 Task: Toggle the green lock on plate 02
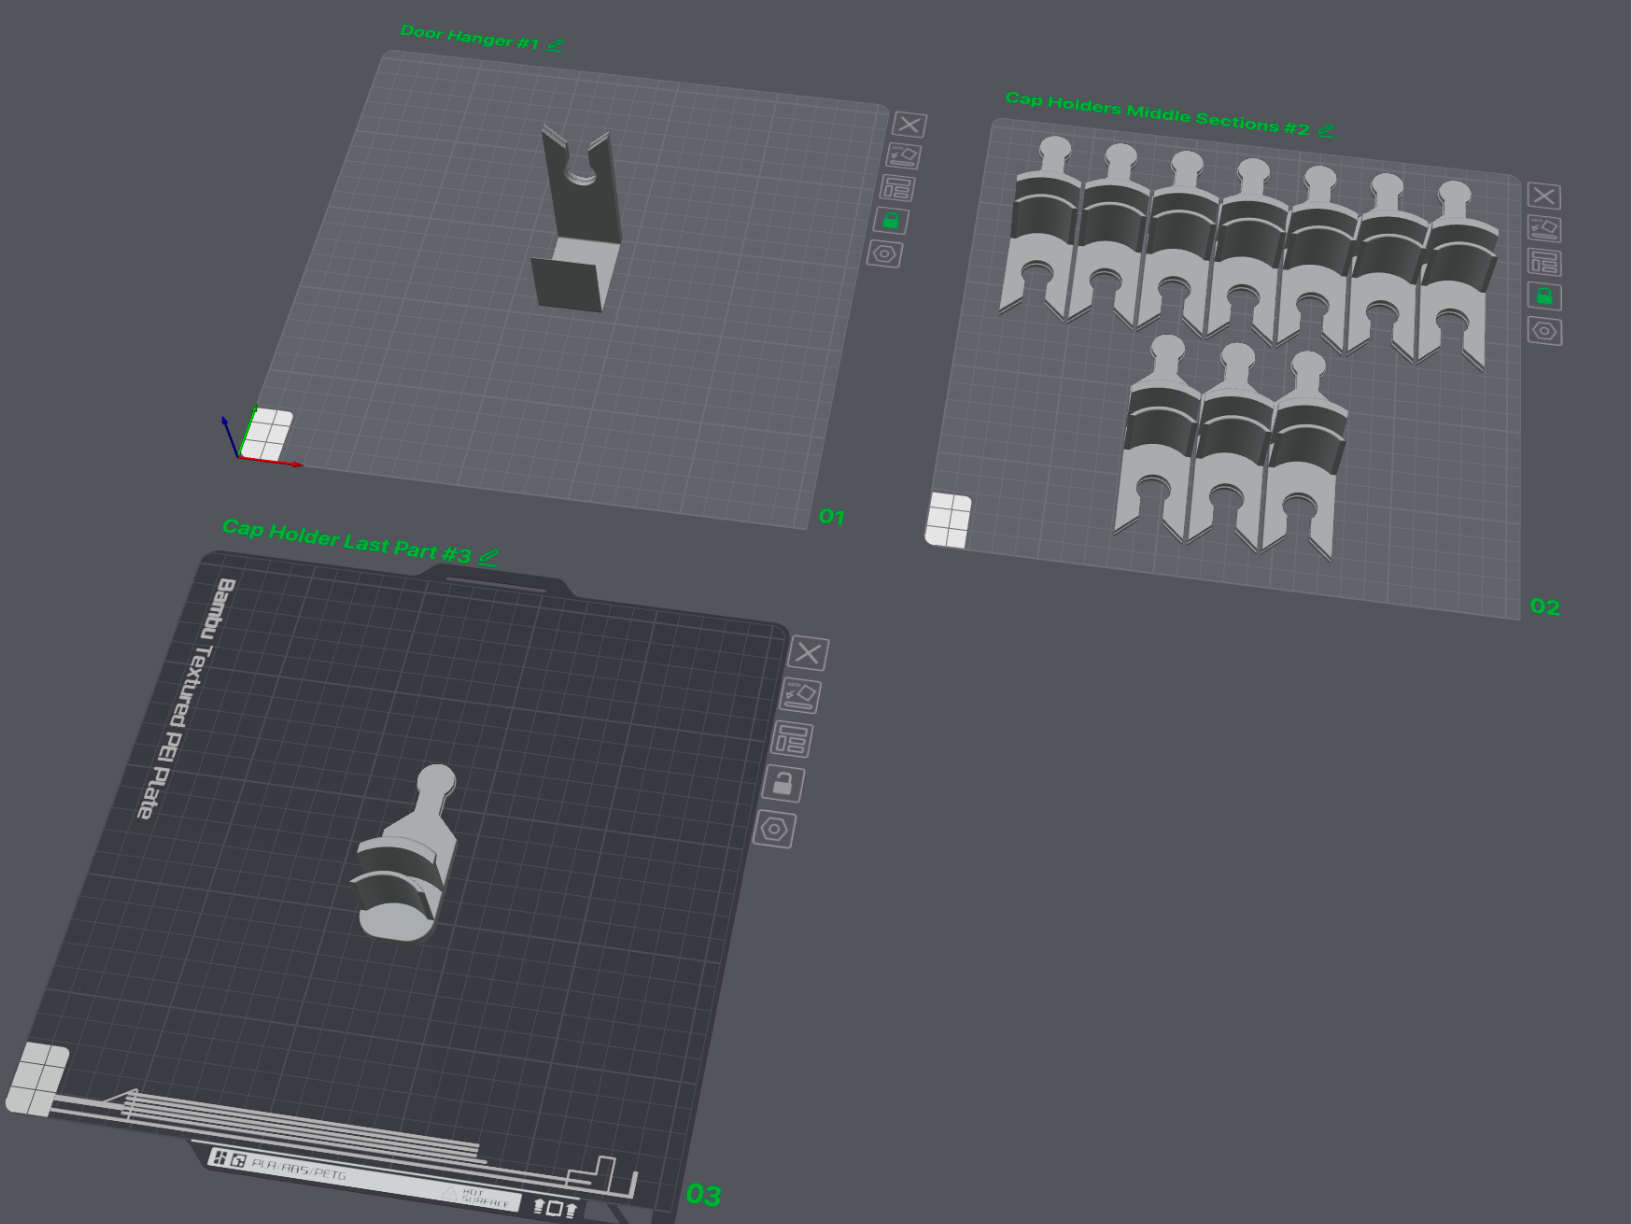(1544, 296)
